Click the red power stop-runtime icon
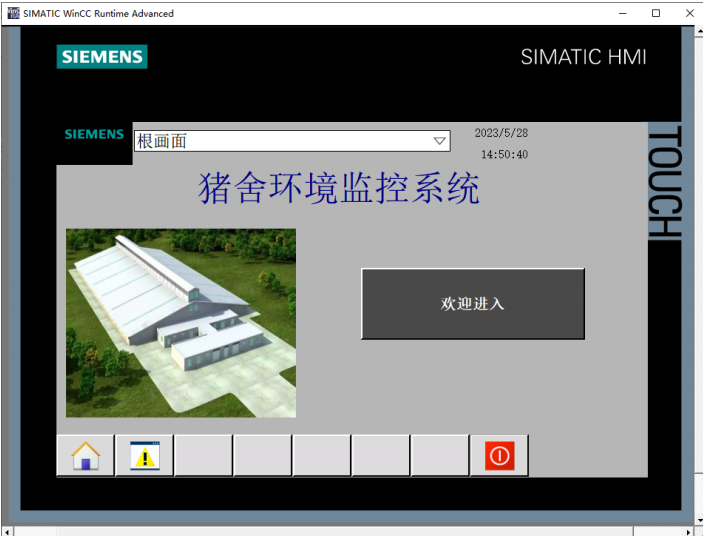The width and height of the screenshot is (703, 538). tap(499, 456)
